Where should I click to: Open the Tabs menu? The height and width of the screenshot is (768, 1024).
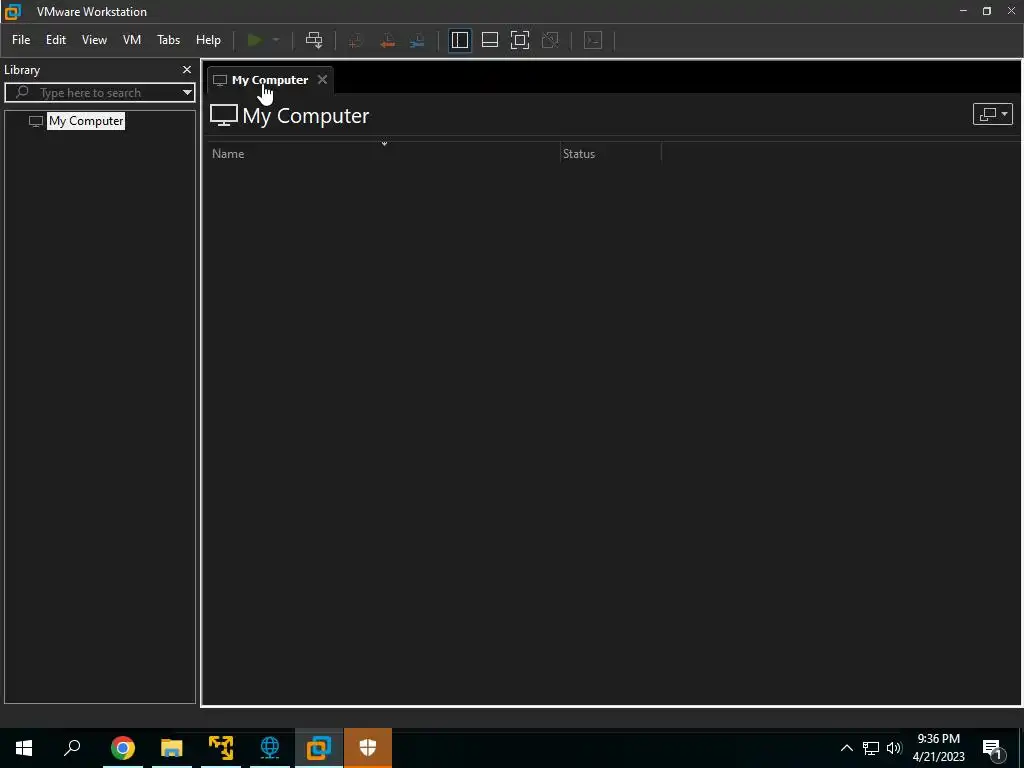click(168, 40)
